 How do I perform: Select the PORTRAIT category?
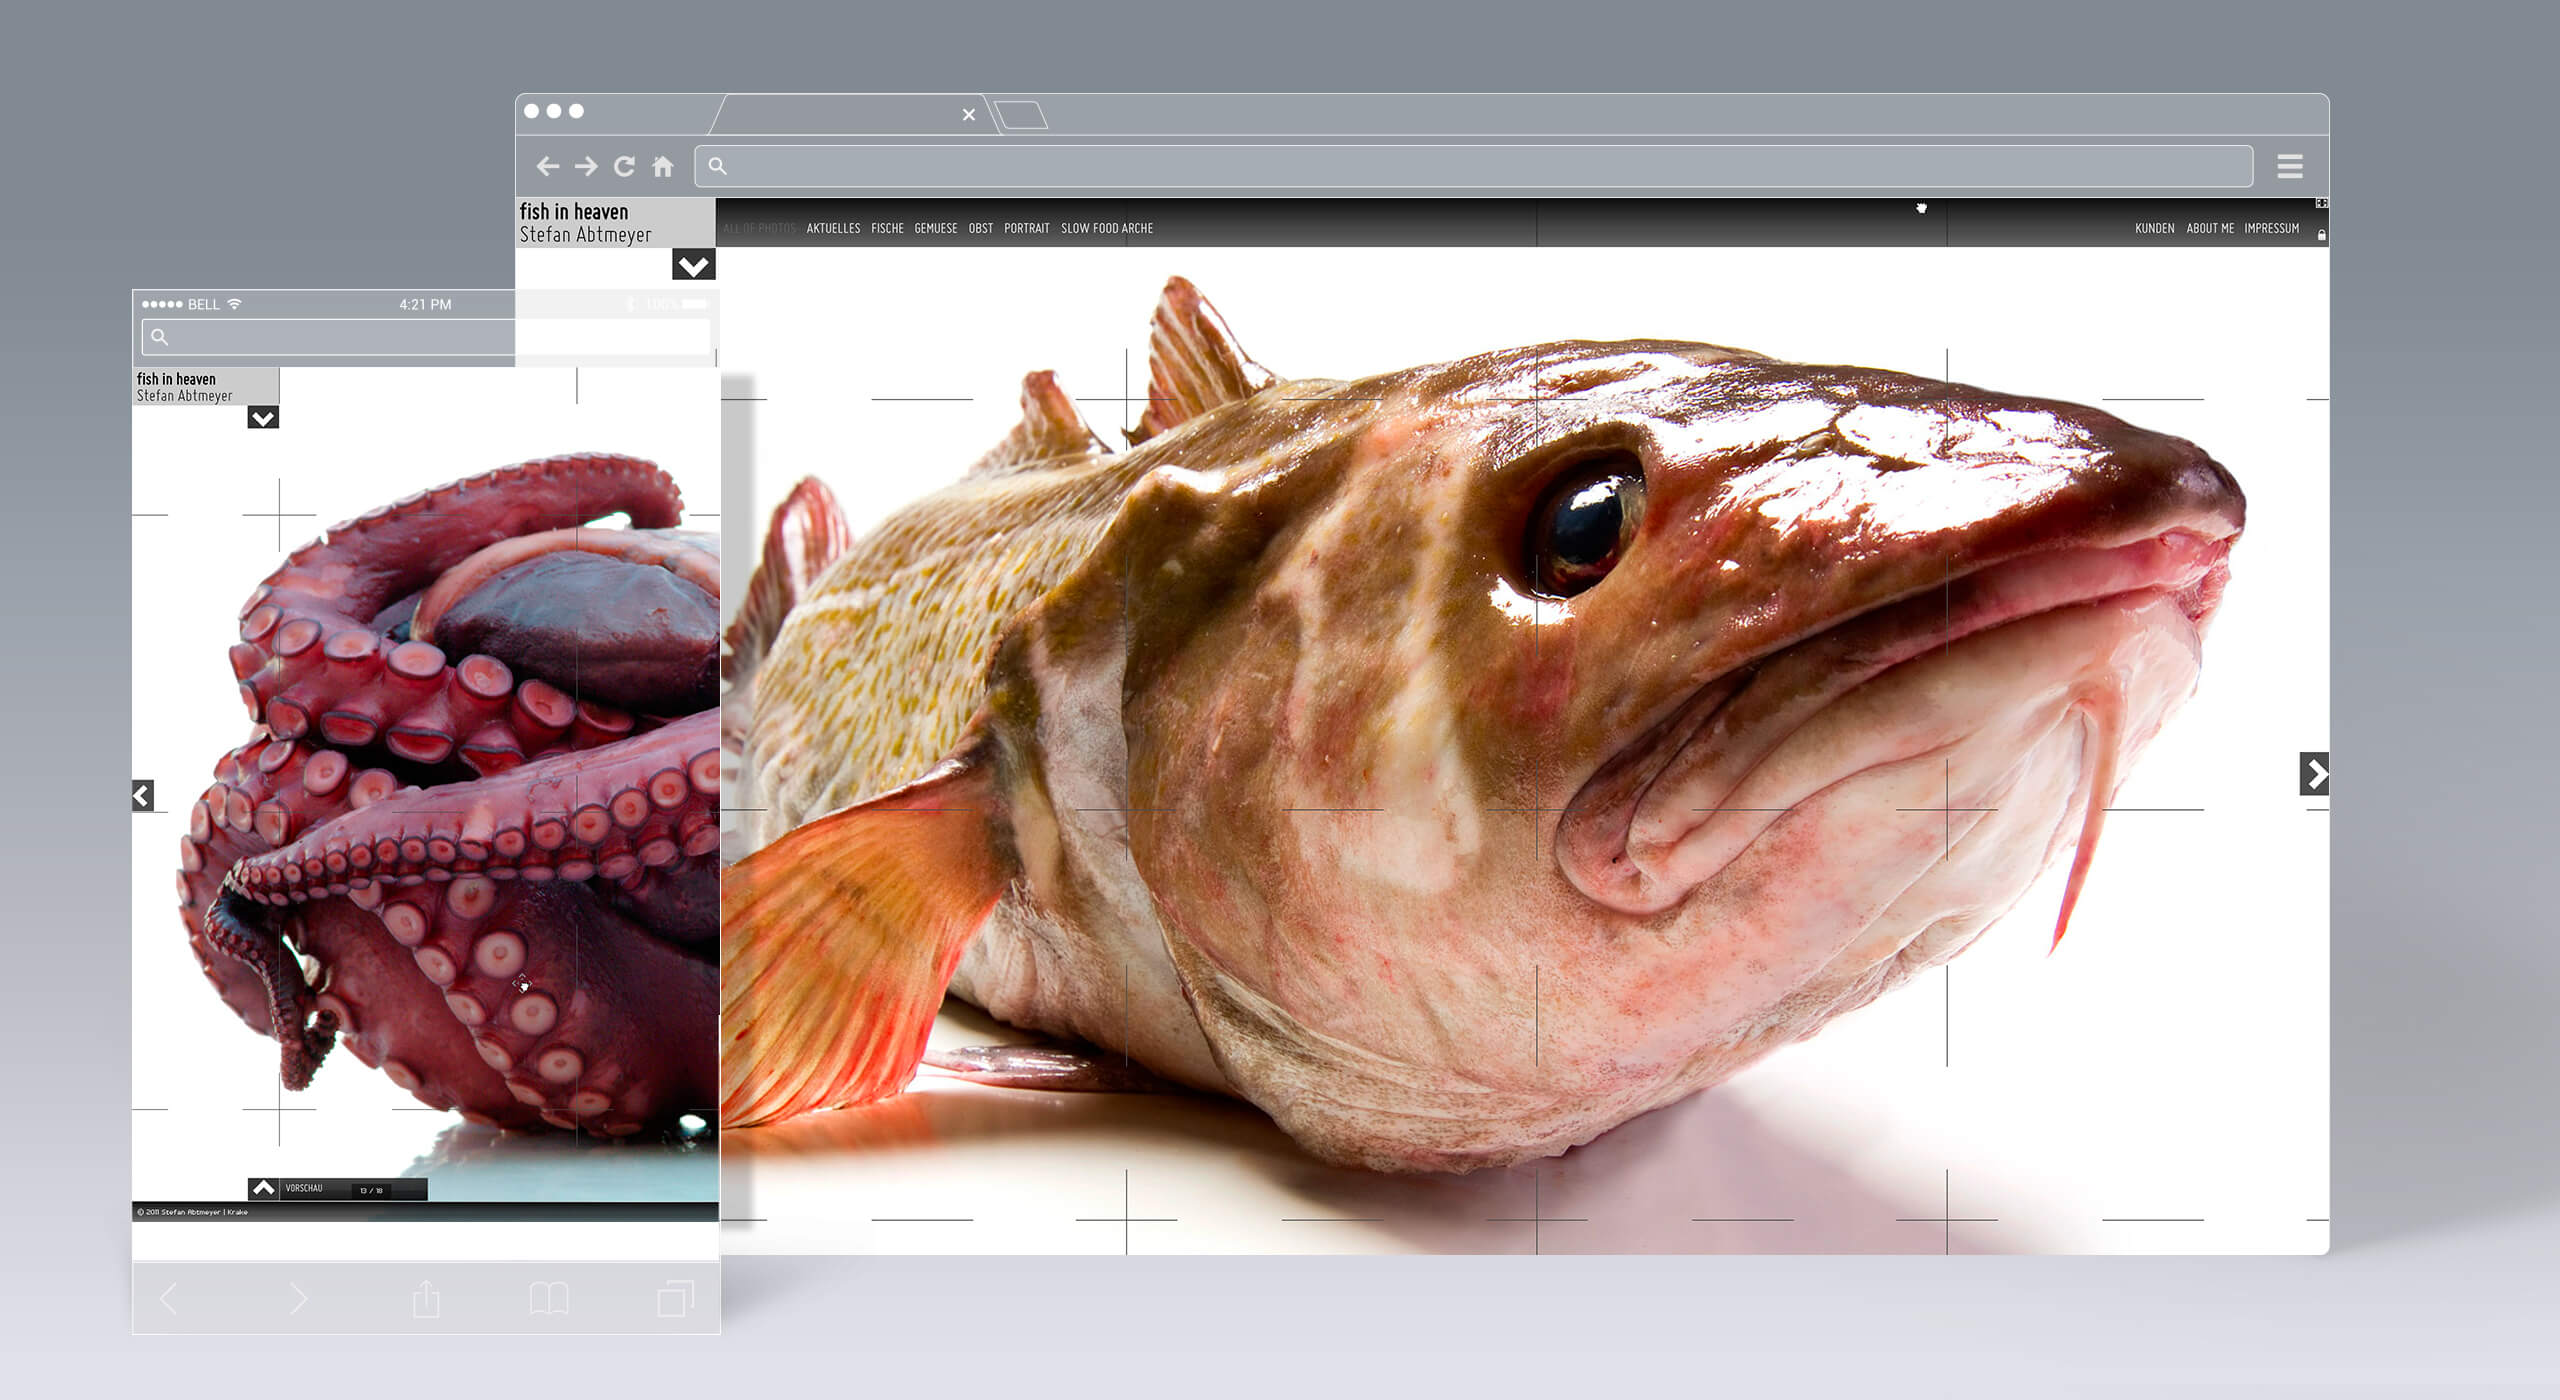pyautogui.click(x=1026, y=228)
